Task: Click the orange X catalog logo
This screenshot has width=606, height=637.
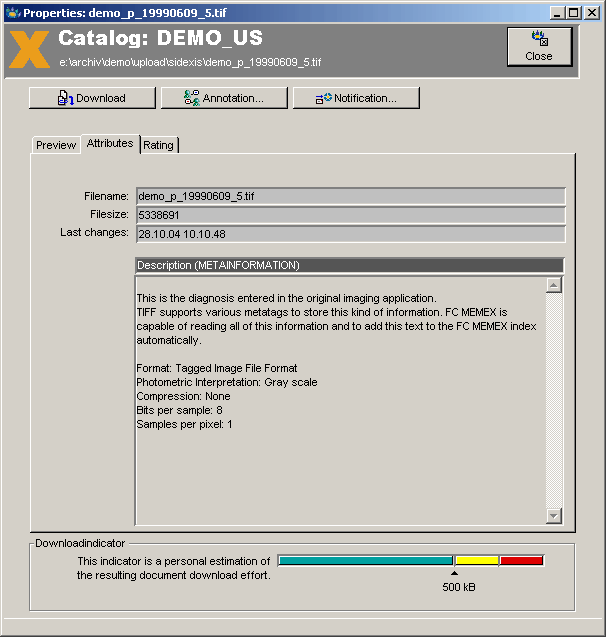Action: coord(29,49)
